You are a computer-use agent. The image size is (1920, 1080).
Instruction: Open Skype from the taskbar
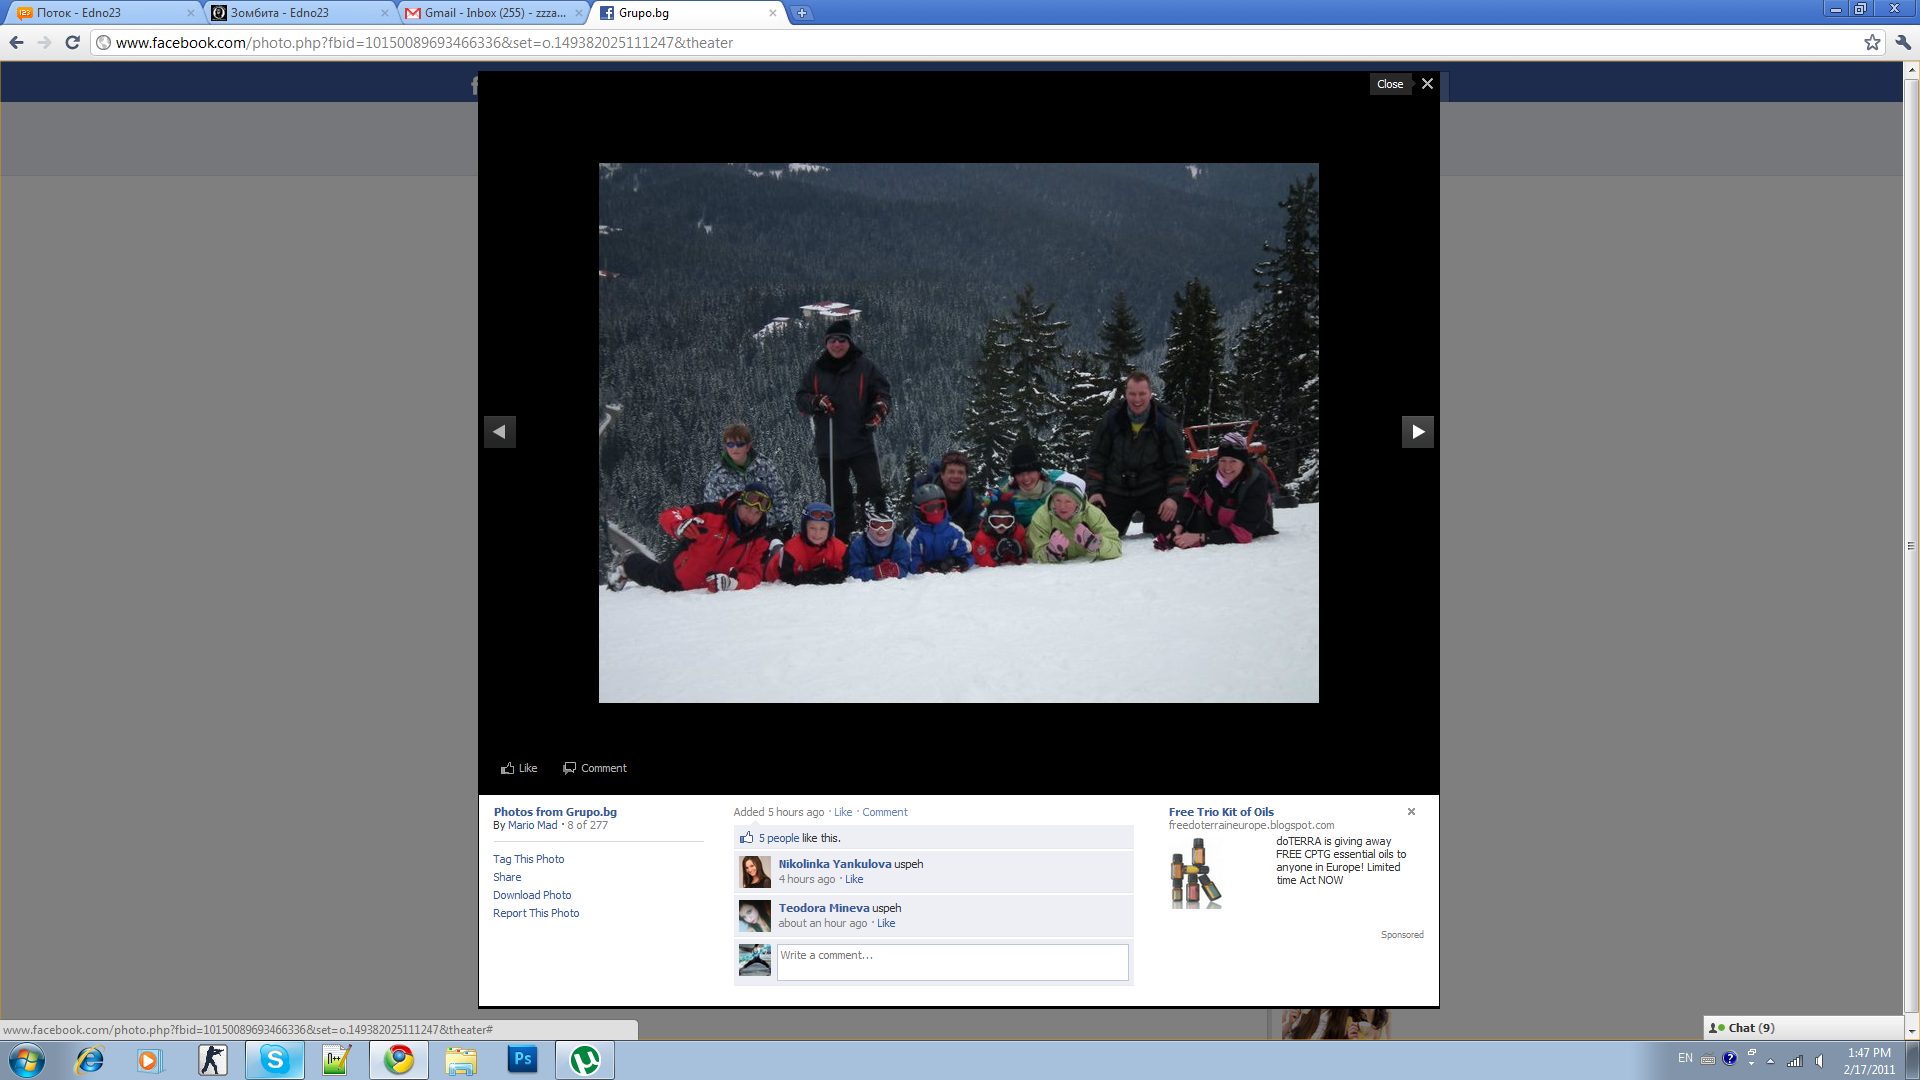275,1060
